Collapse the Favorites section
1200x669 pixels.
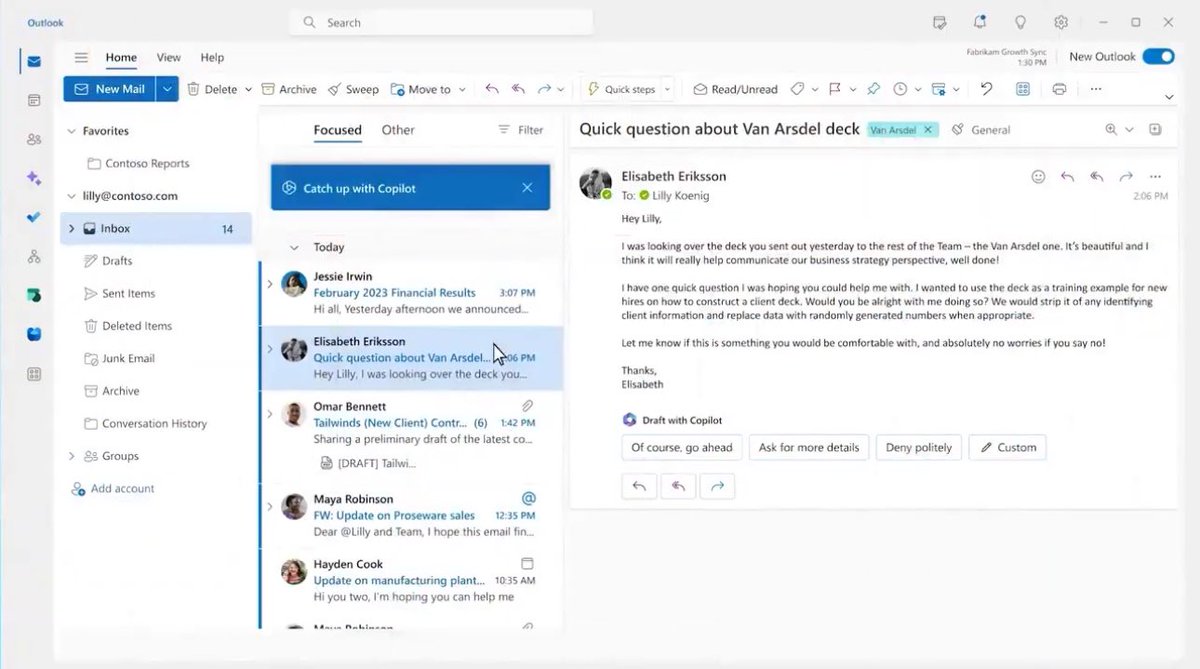(x=71, y=131)
